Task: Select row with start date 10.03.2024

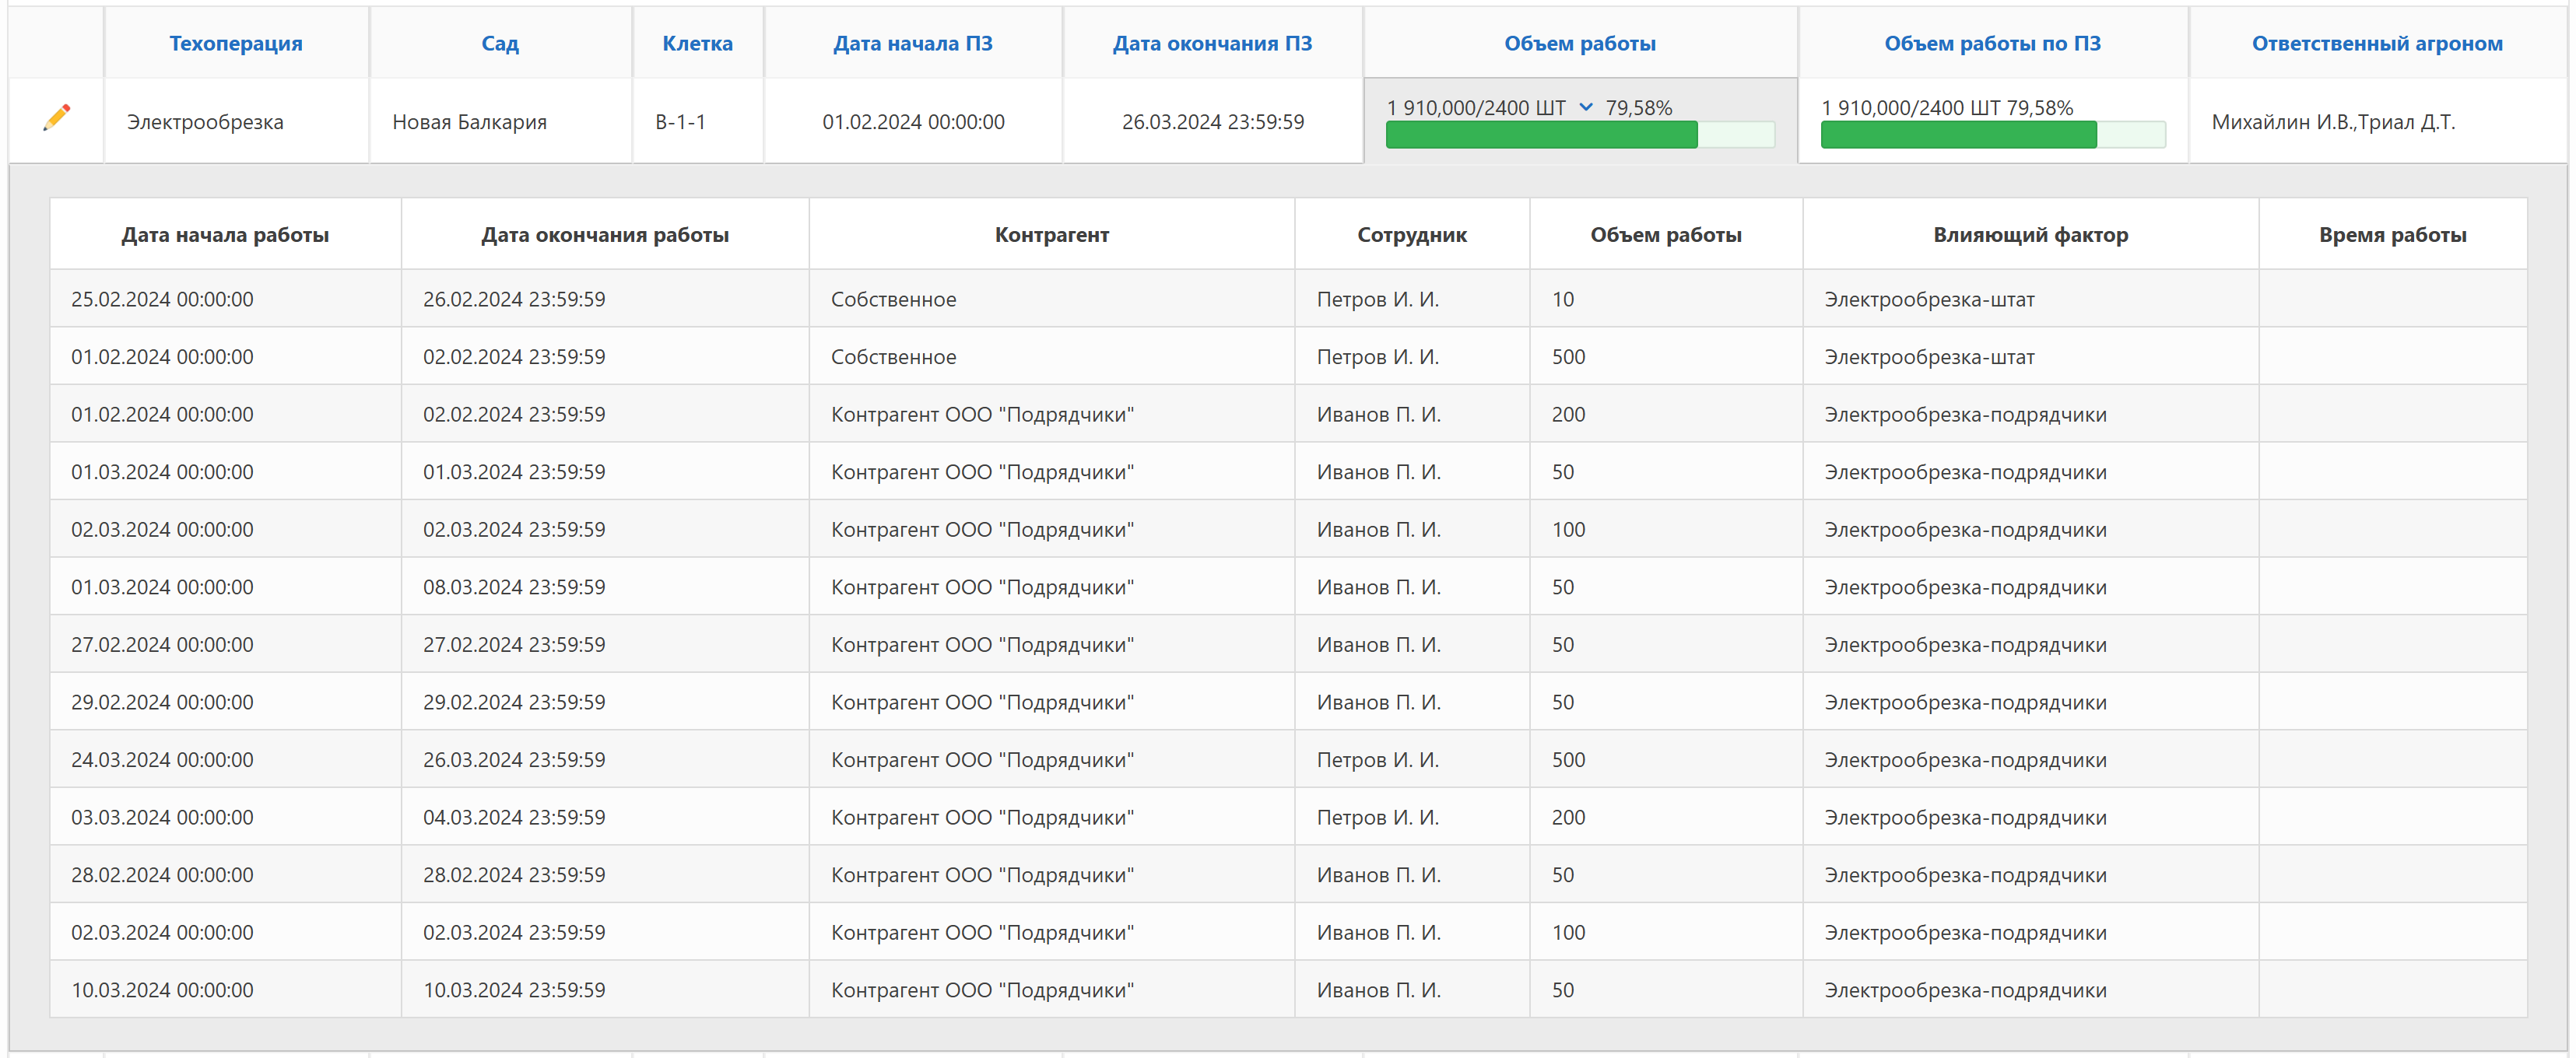Action: click(x=162, y=990)
